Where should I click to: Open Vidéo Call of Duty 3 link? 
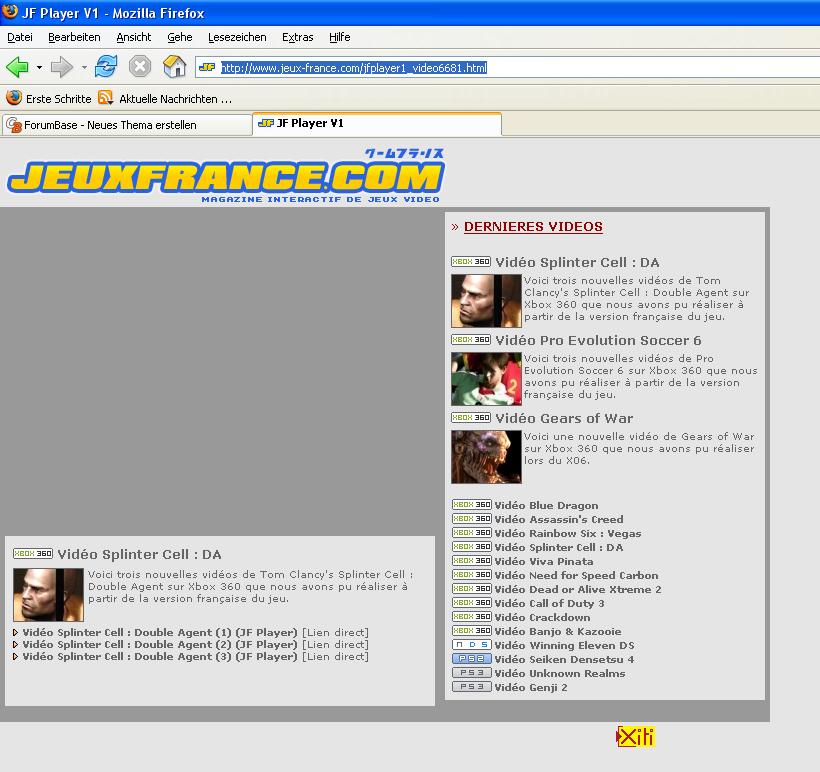[549, 603]
